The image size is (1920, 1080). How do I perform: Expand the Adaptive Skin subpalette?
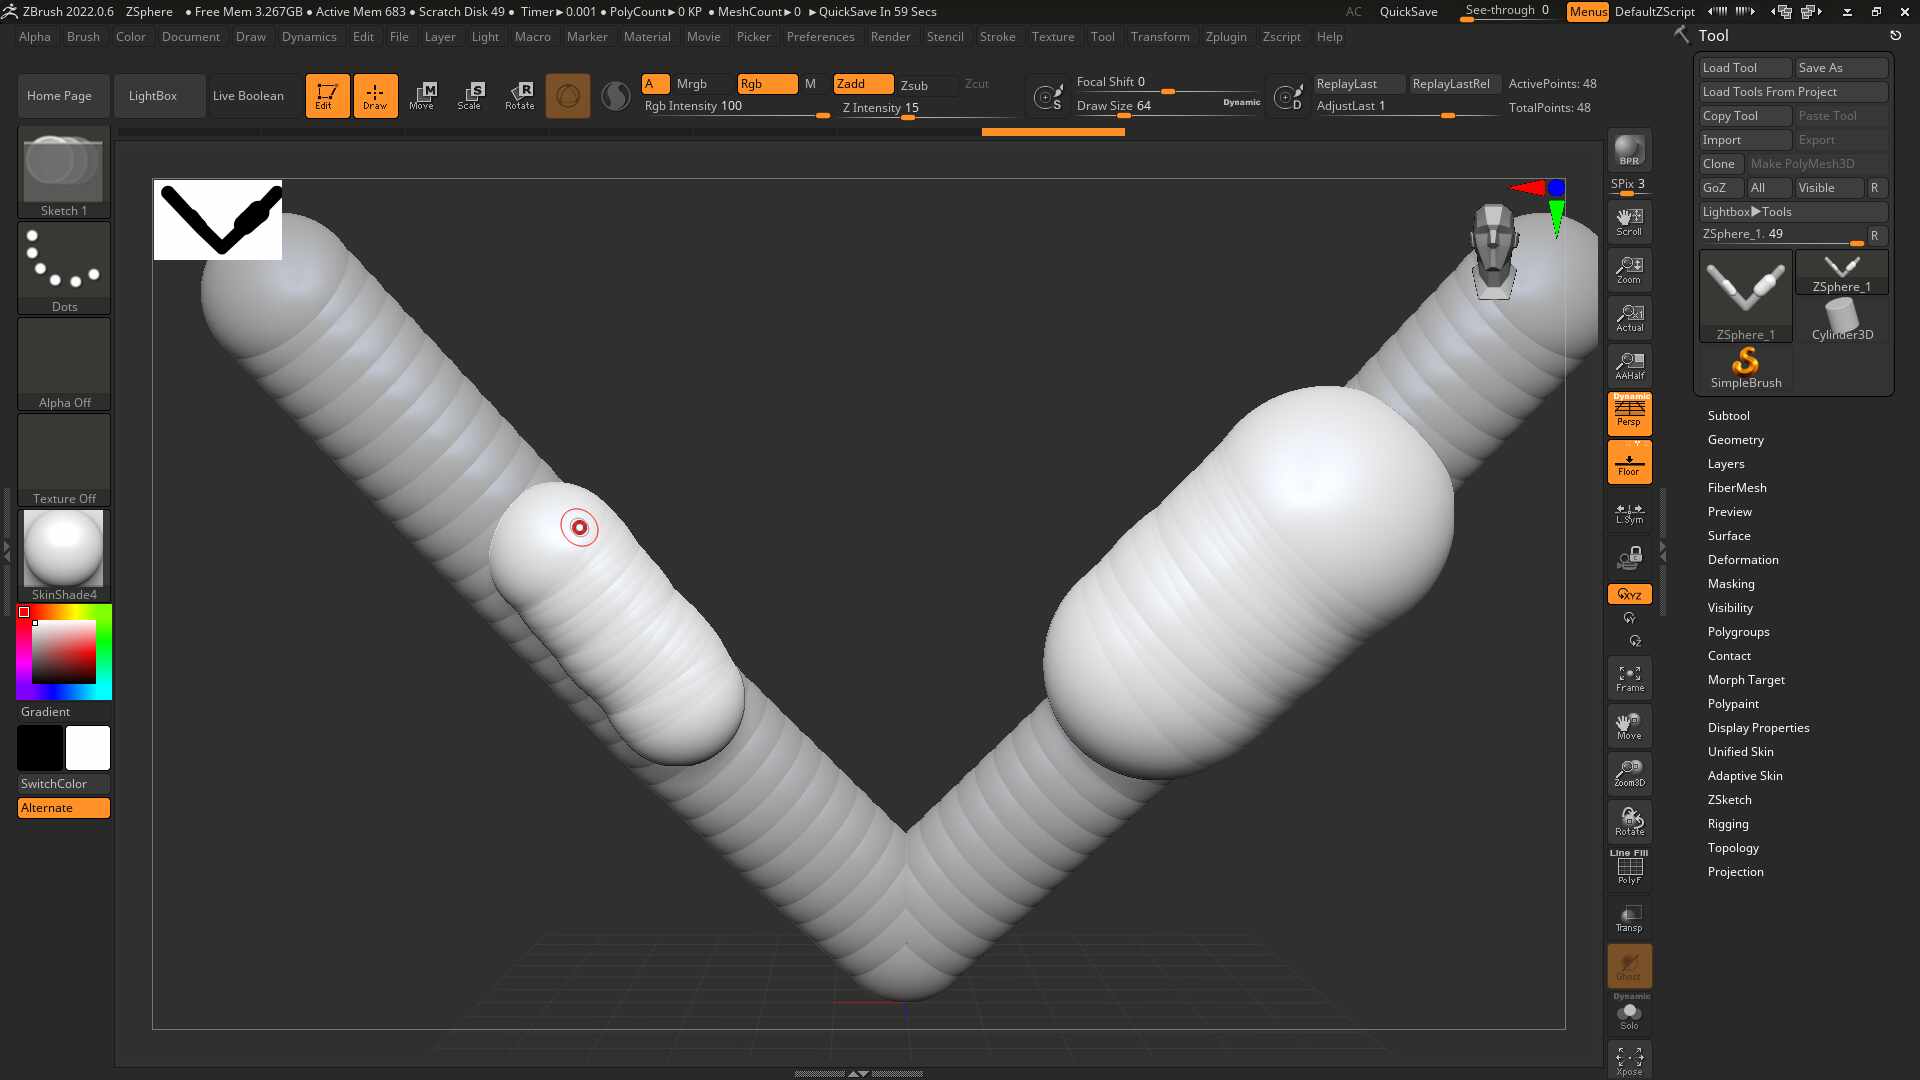pos(1744,776)
